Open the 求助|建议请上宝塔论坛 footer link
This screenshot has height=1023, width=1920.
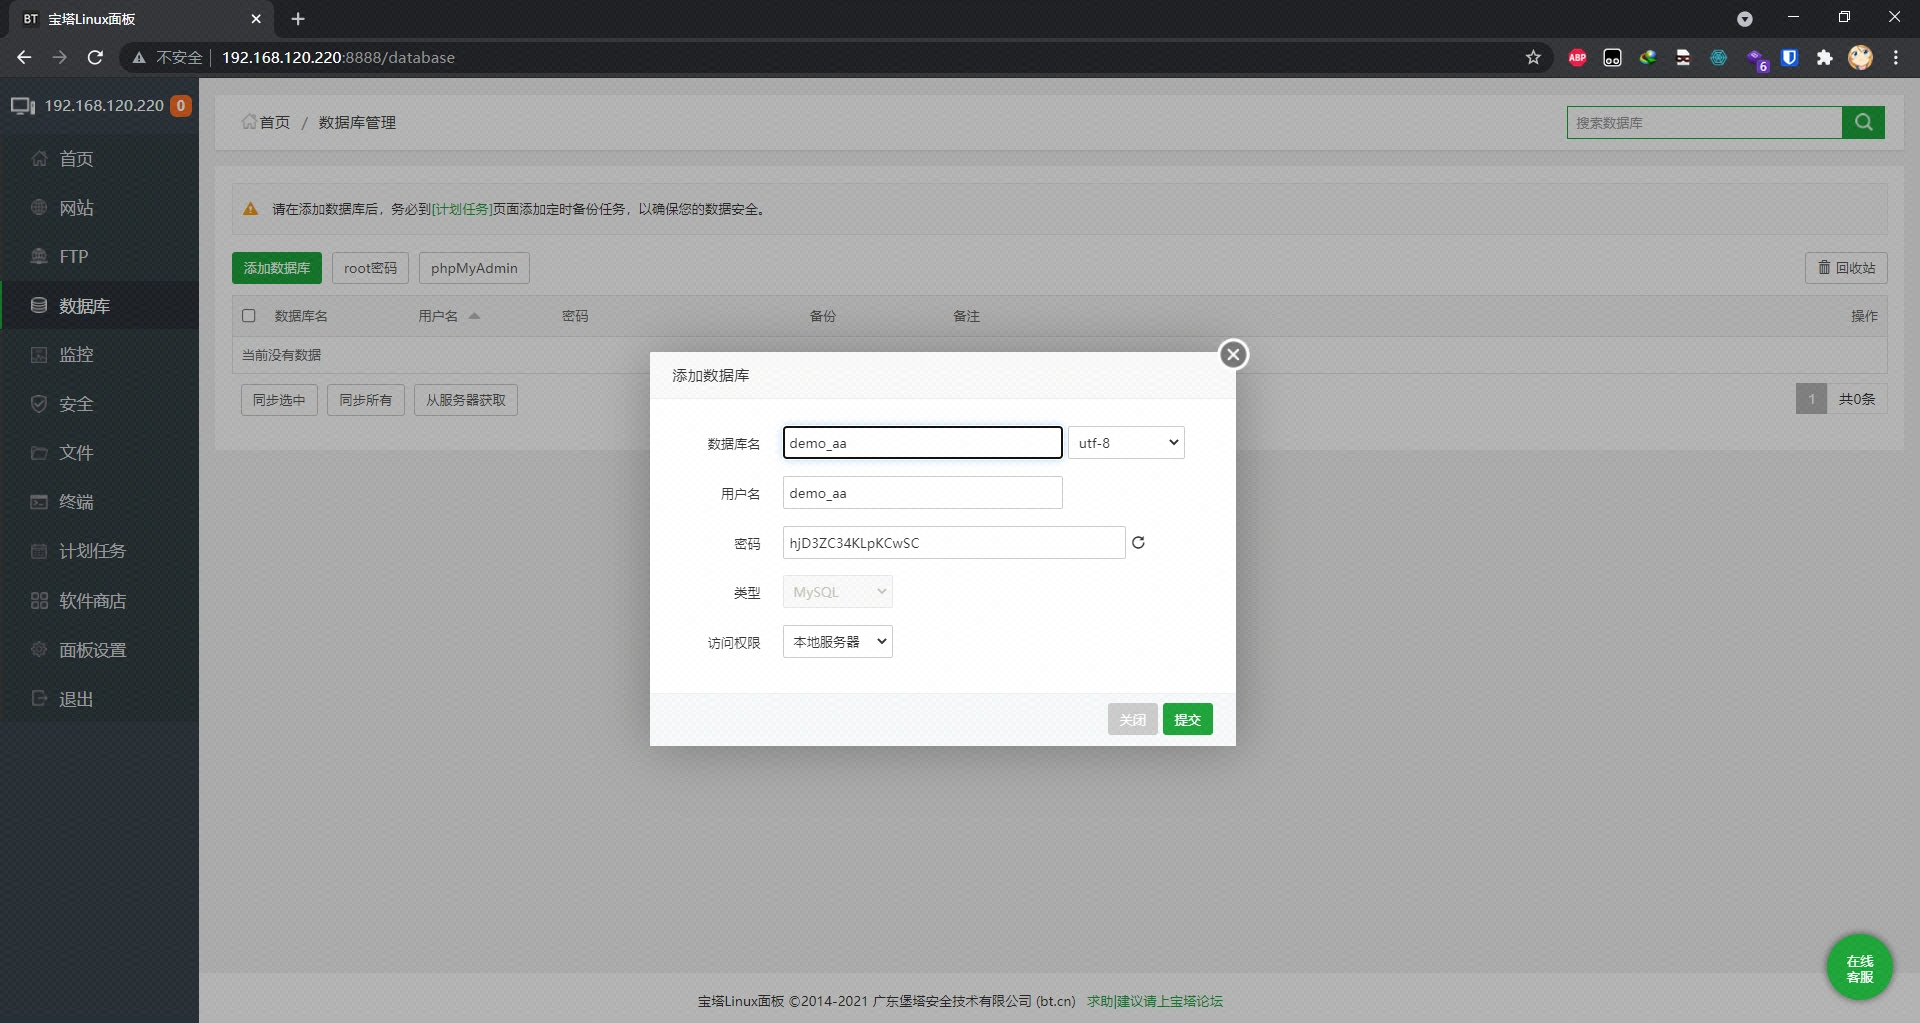coord(1155,1001)
